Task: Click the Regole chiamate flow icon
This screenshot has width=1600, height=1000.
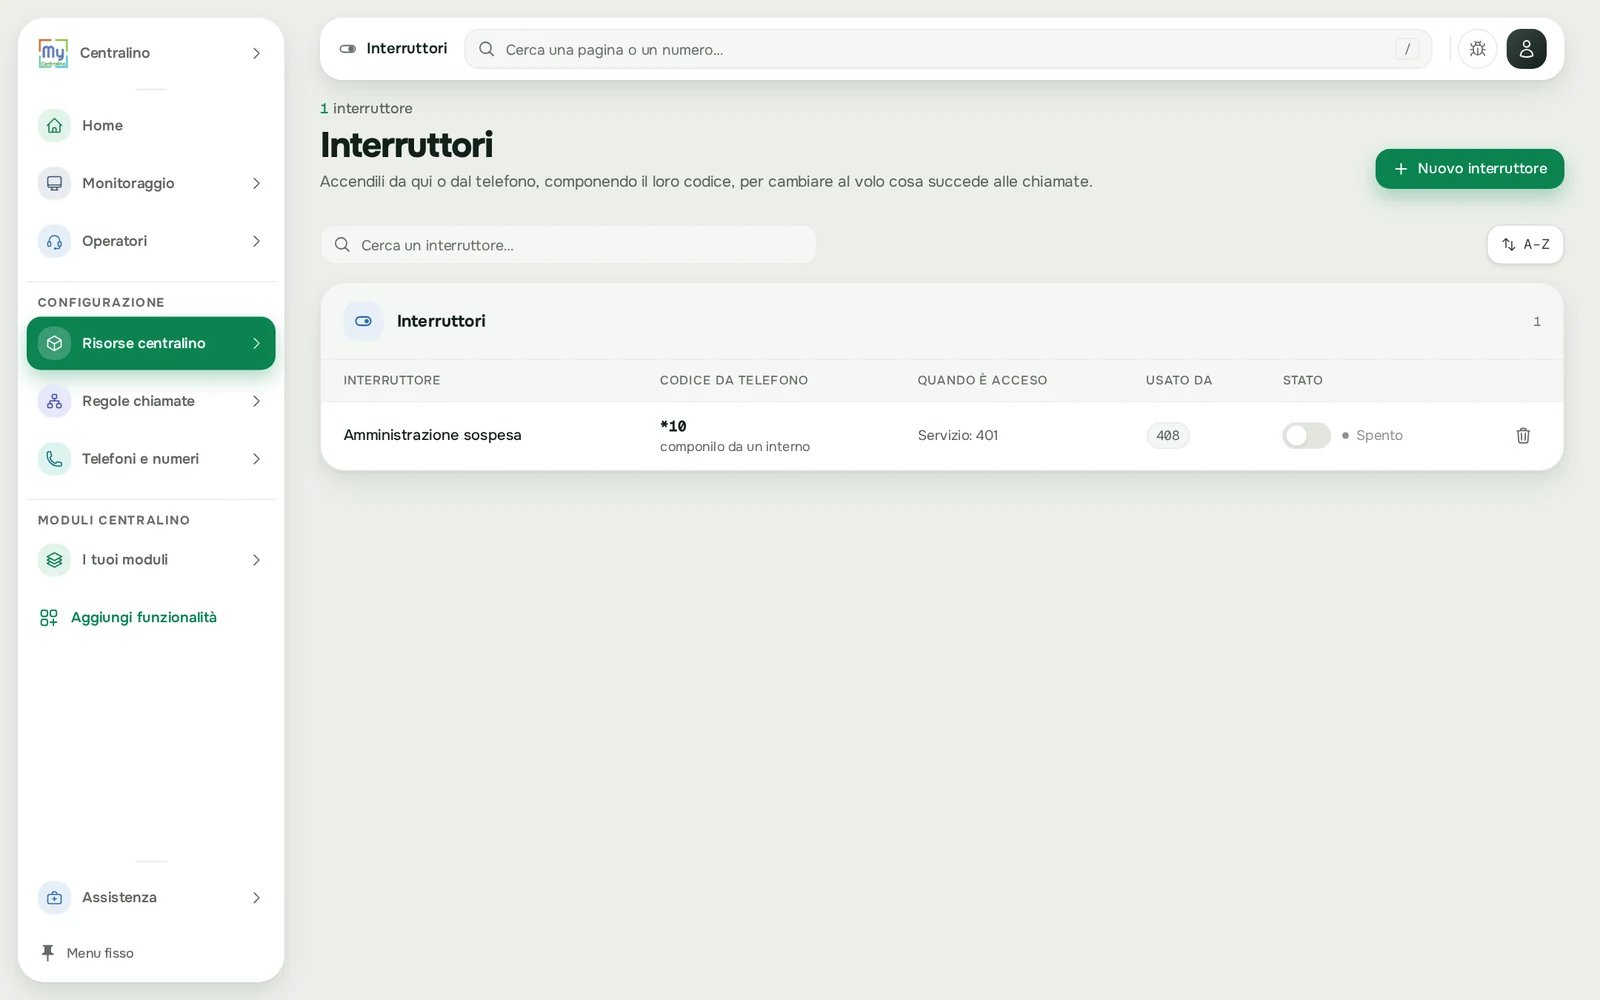Action: point(54,401)
